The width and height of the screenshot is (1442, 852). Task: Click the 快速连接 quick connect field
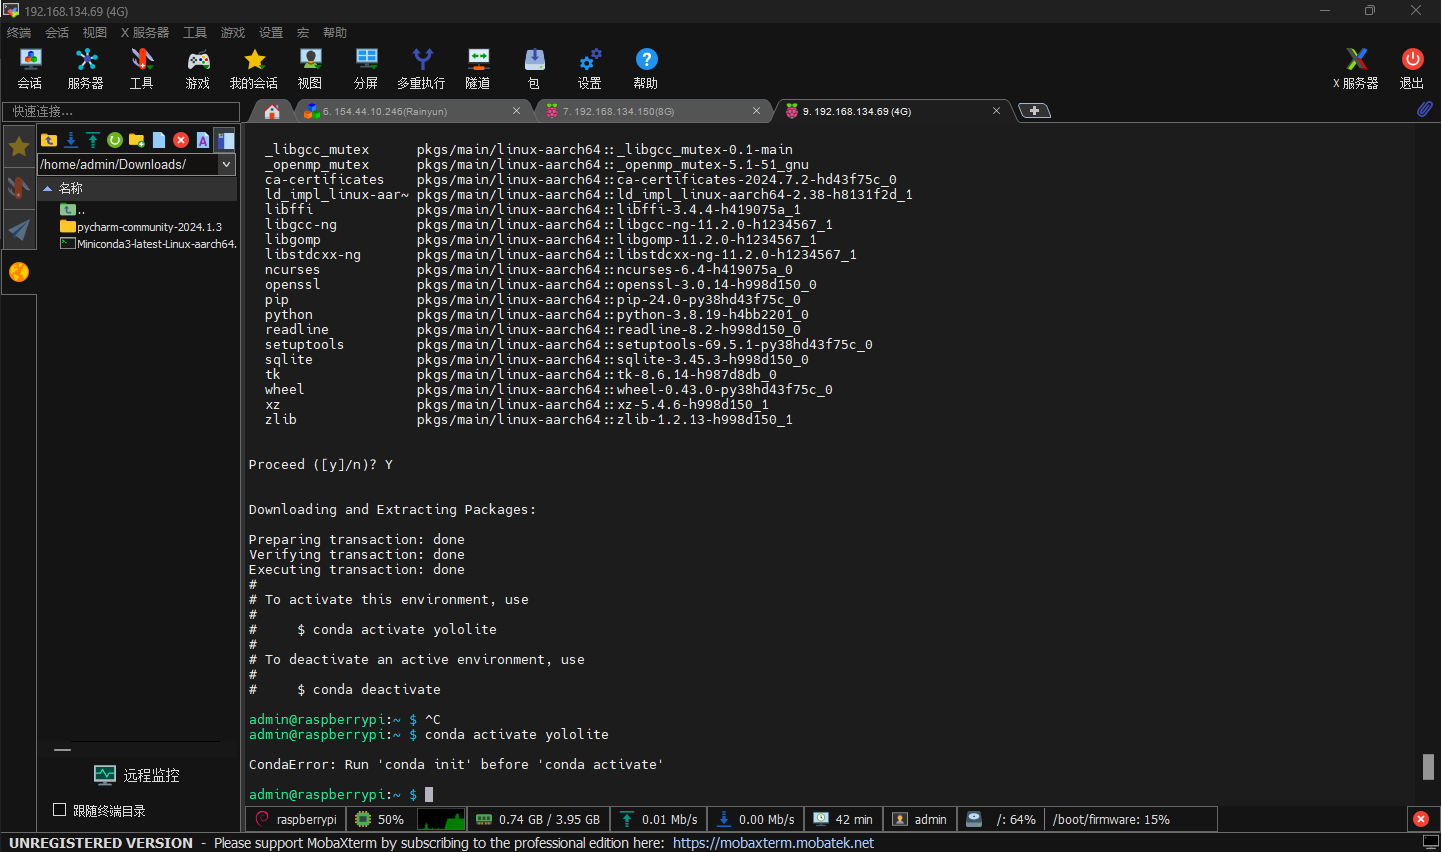120,111
